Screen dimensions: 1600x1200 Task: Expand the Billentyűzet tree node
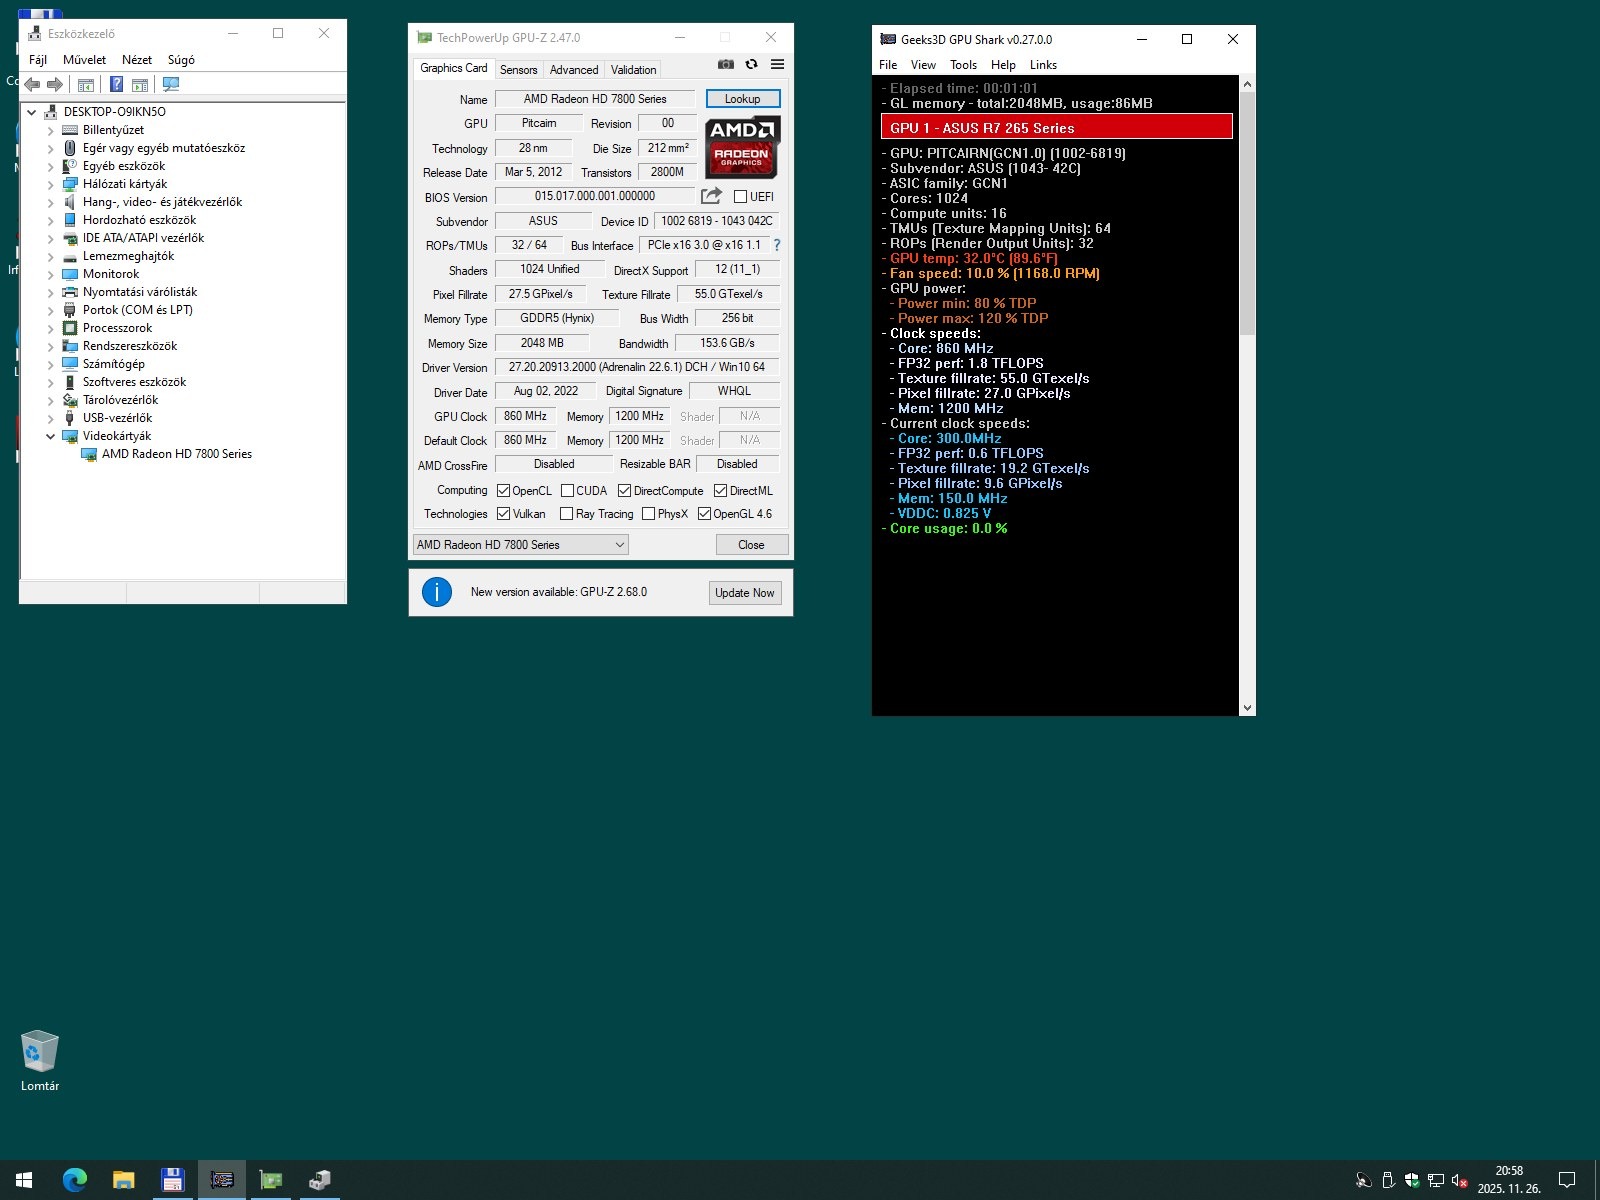pyautogui.click(x=51, y=130)
